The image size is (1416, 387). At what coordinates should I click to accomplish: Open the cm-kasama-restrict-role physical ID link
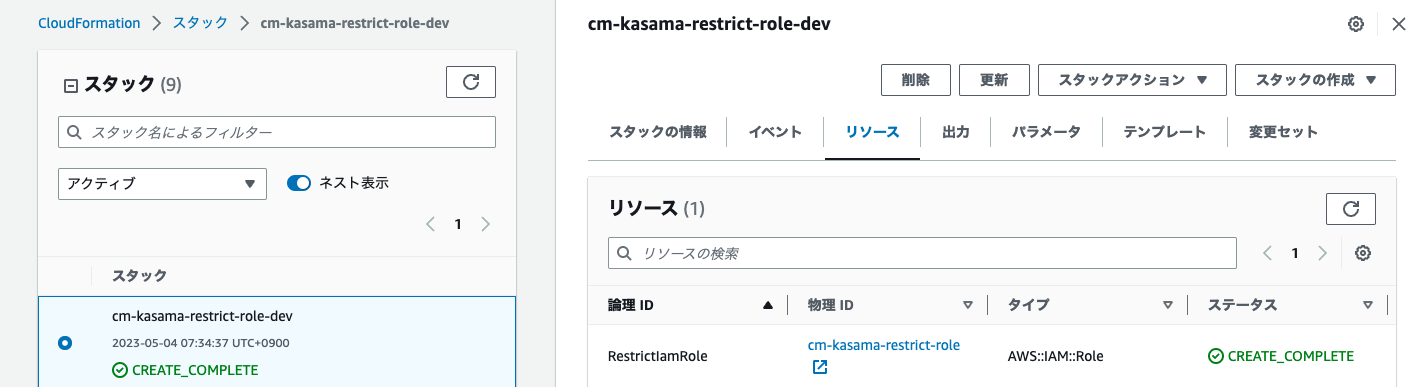coord(884,345)
